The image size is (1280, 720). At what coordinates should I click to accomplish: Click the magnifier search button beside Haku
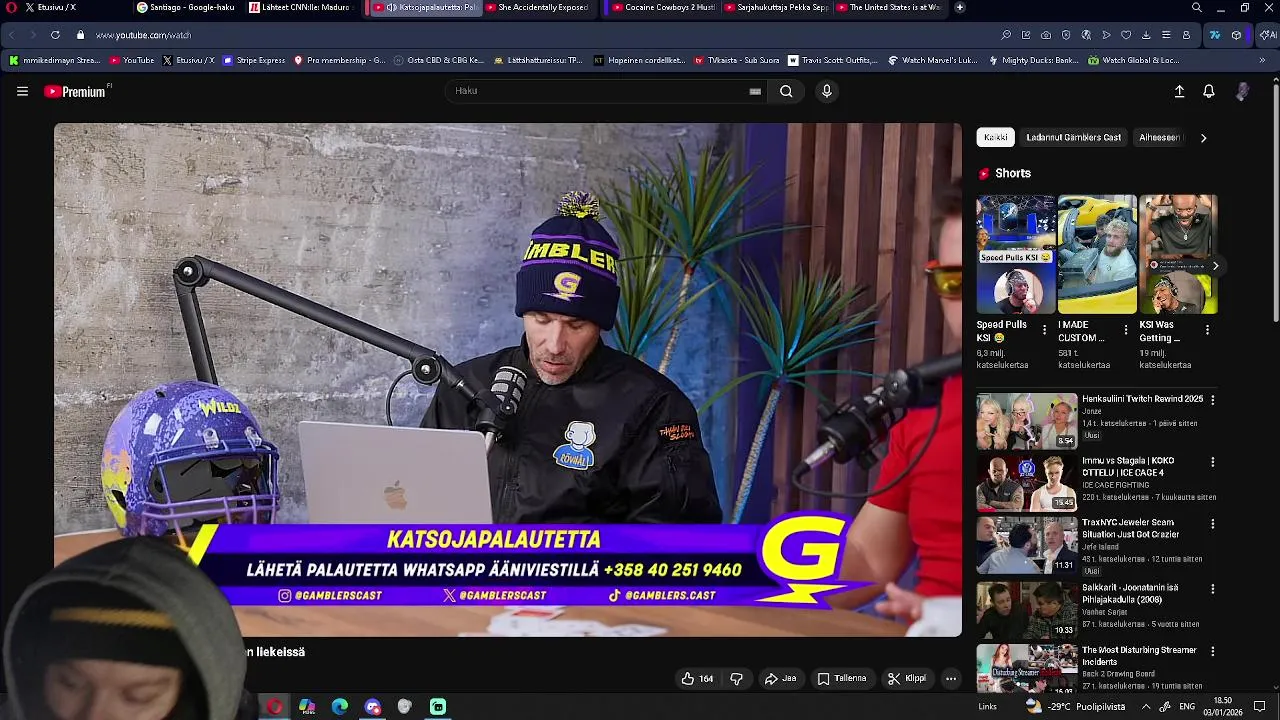point(786,91)
